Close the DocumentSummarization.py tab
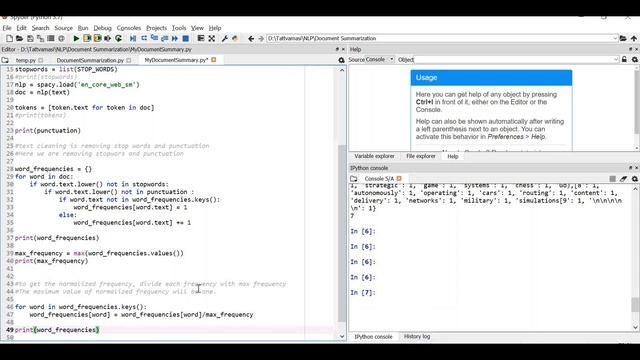Image resolution: width=640 pixels, height=360 pixels. pos(129,60)
